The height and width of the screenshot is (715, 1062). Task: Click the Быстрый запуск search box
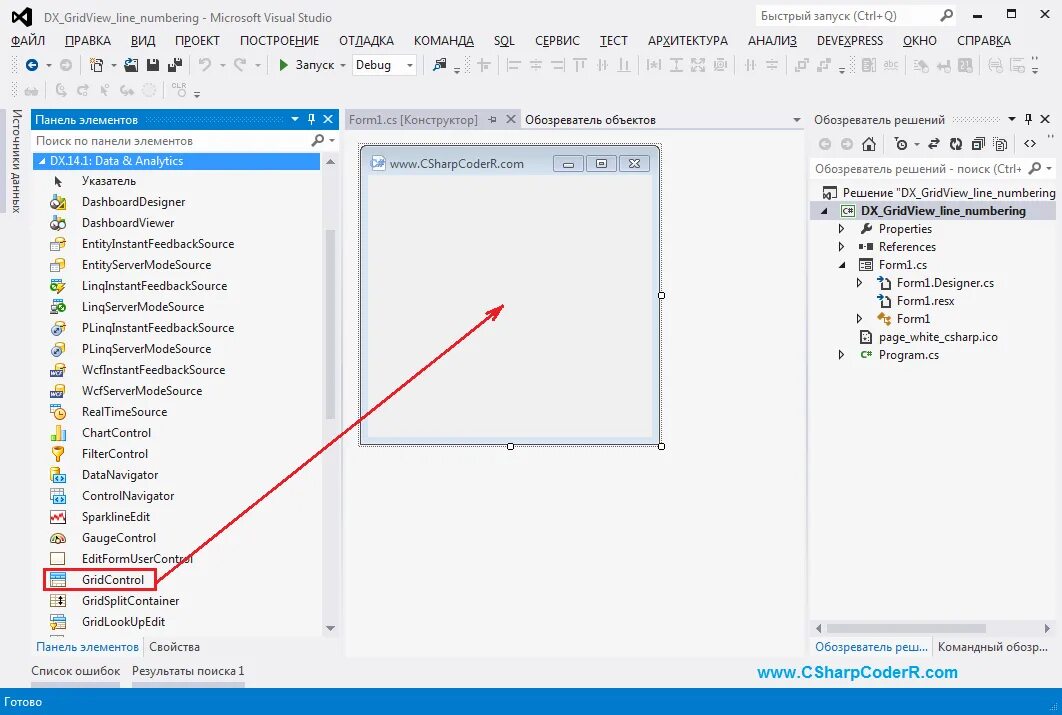pos(848,16)
